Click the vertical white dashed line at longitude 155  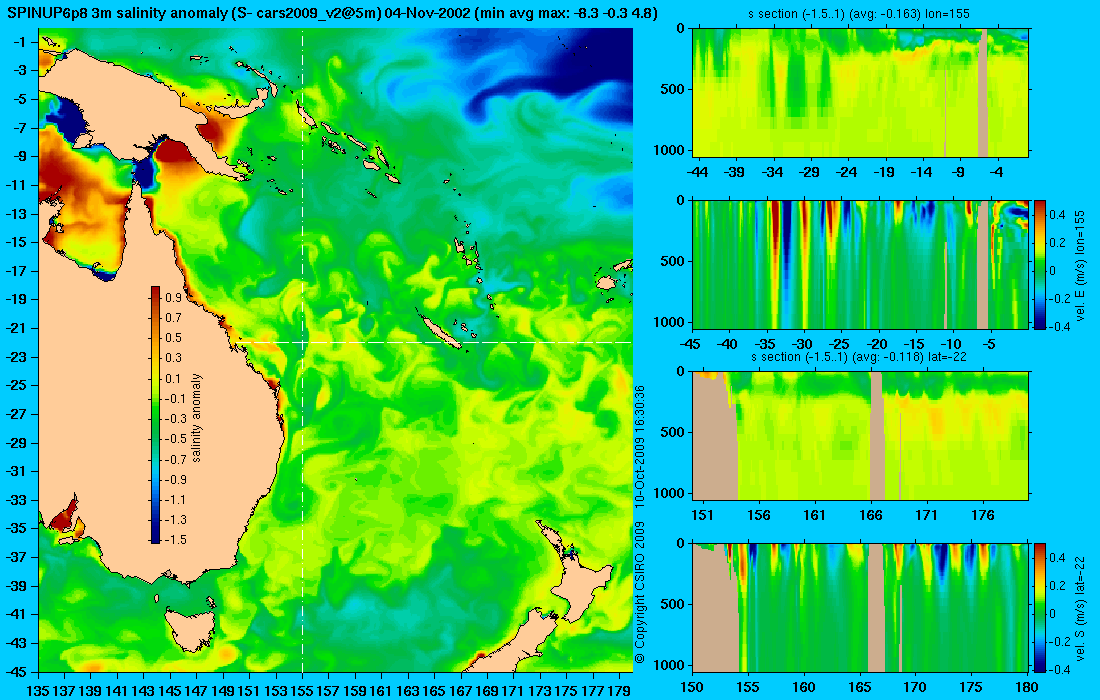pyautogui.click(x=302, y=351)
